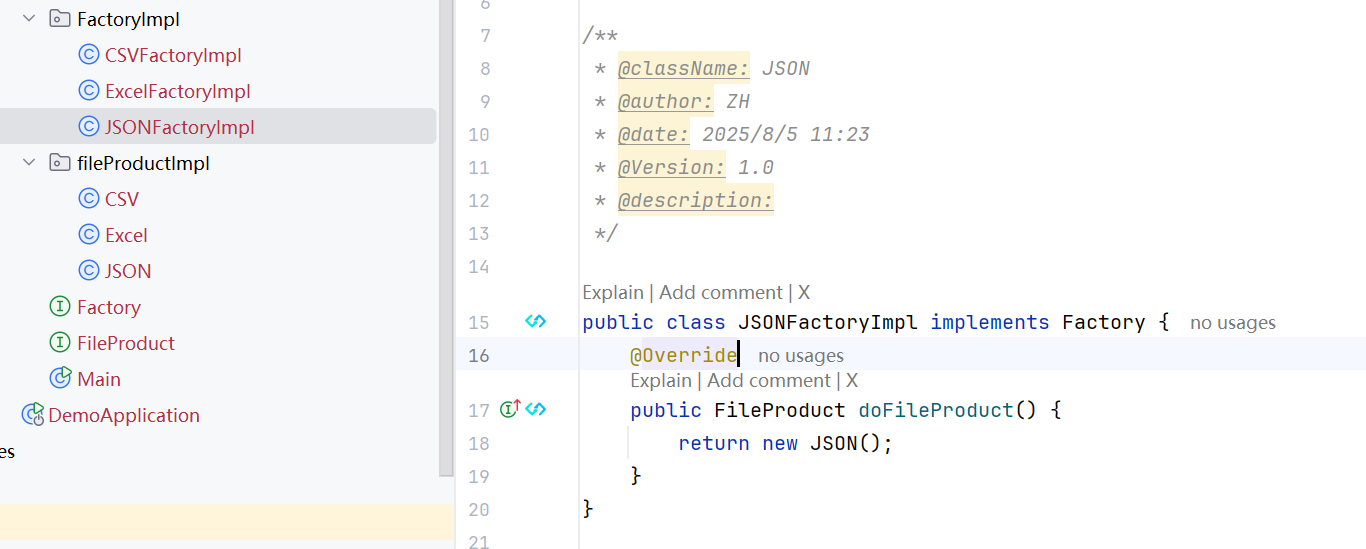Collapse the fileProductImpl folder
1366x549 pixels.
[28, 163]
